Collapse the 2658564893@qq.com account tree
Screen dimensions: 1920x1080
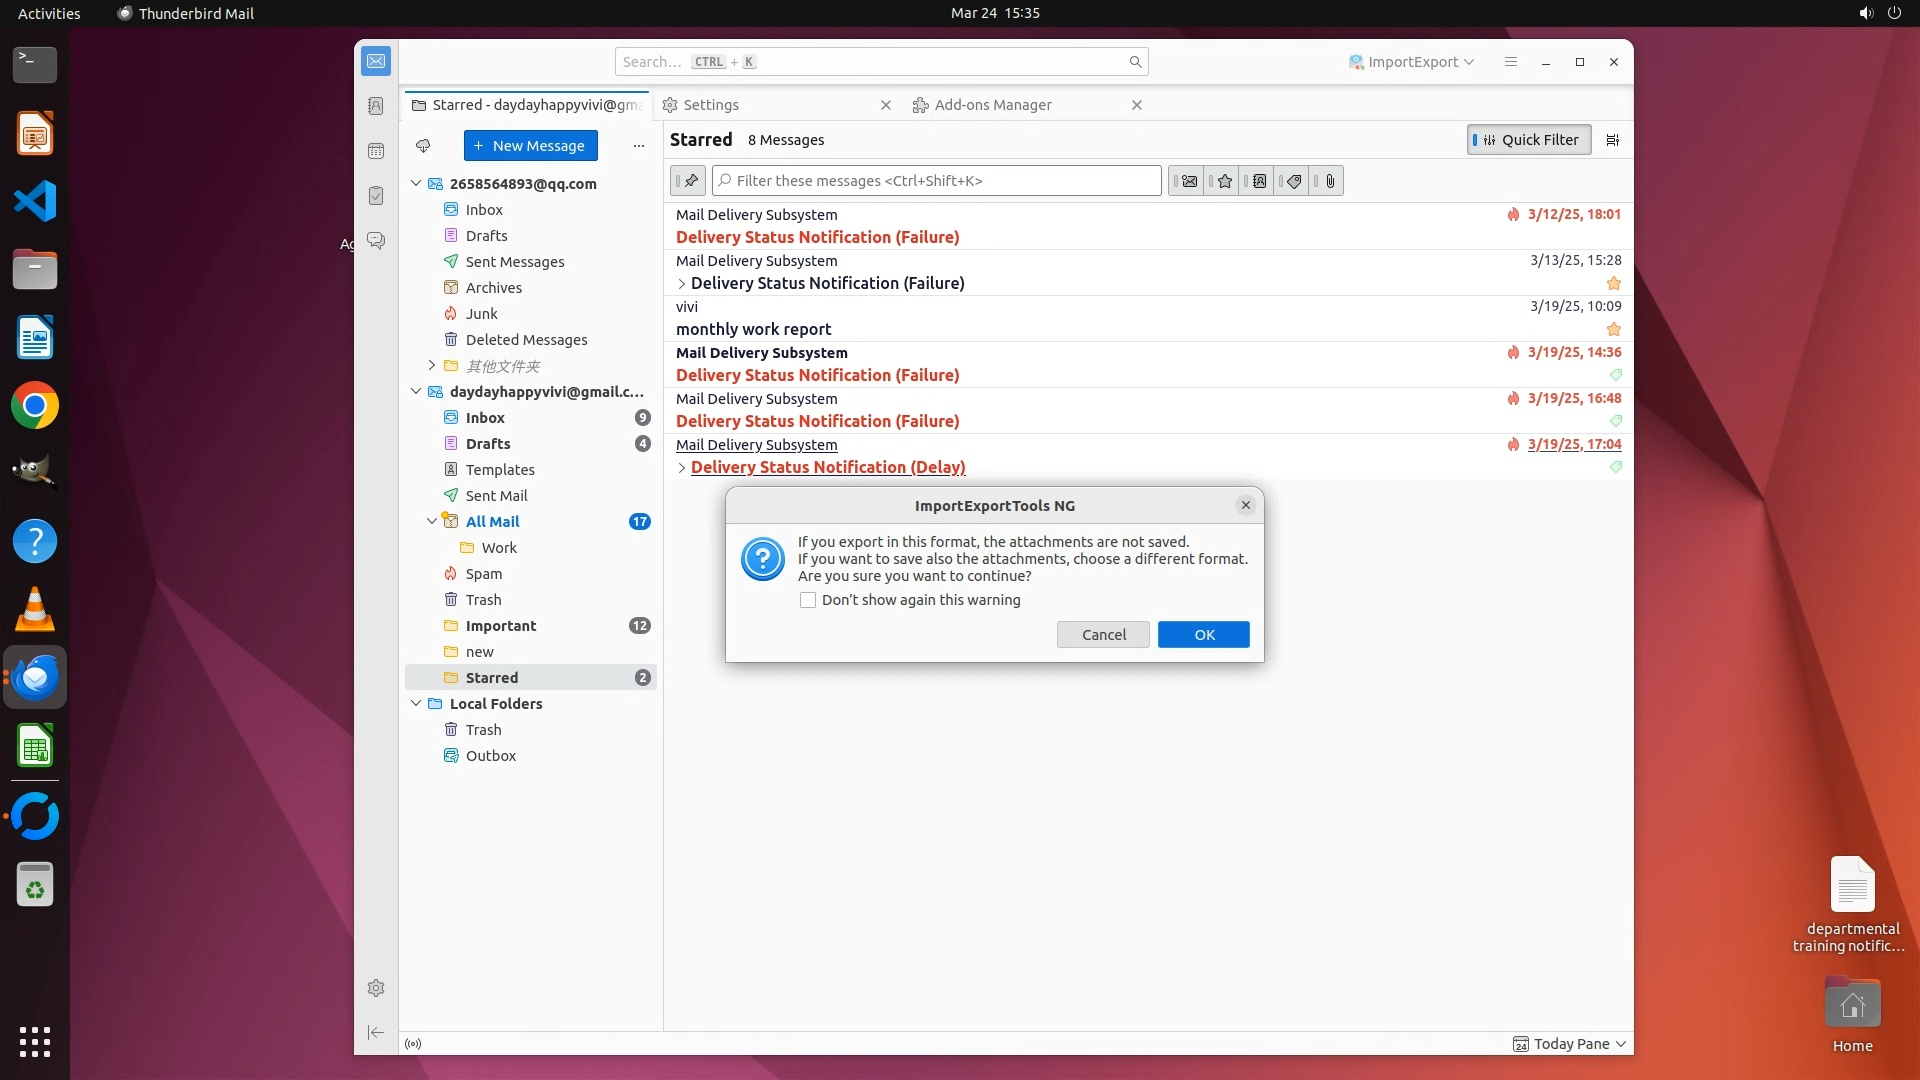(416, 184)
